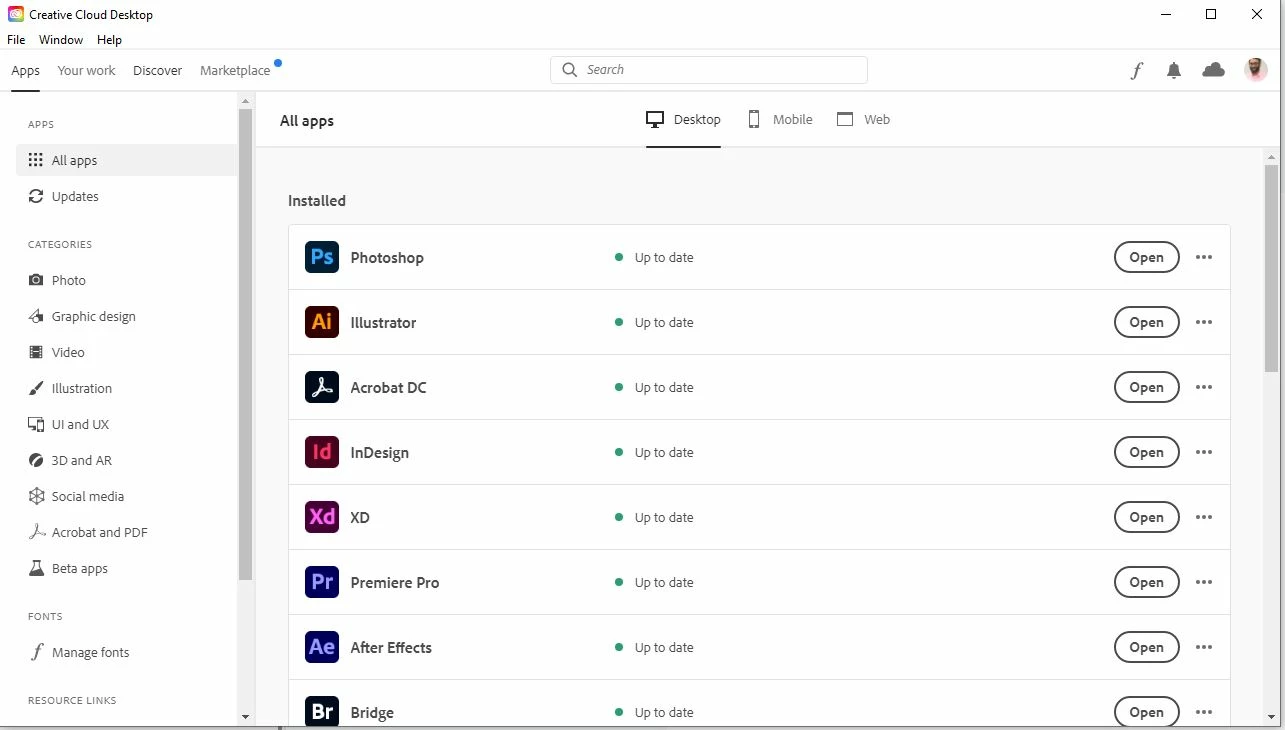Viewport: 1285px width, 730px height.
Task: Open Acrobat DC more options menu
Action: [x=1204, y=387]
